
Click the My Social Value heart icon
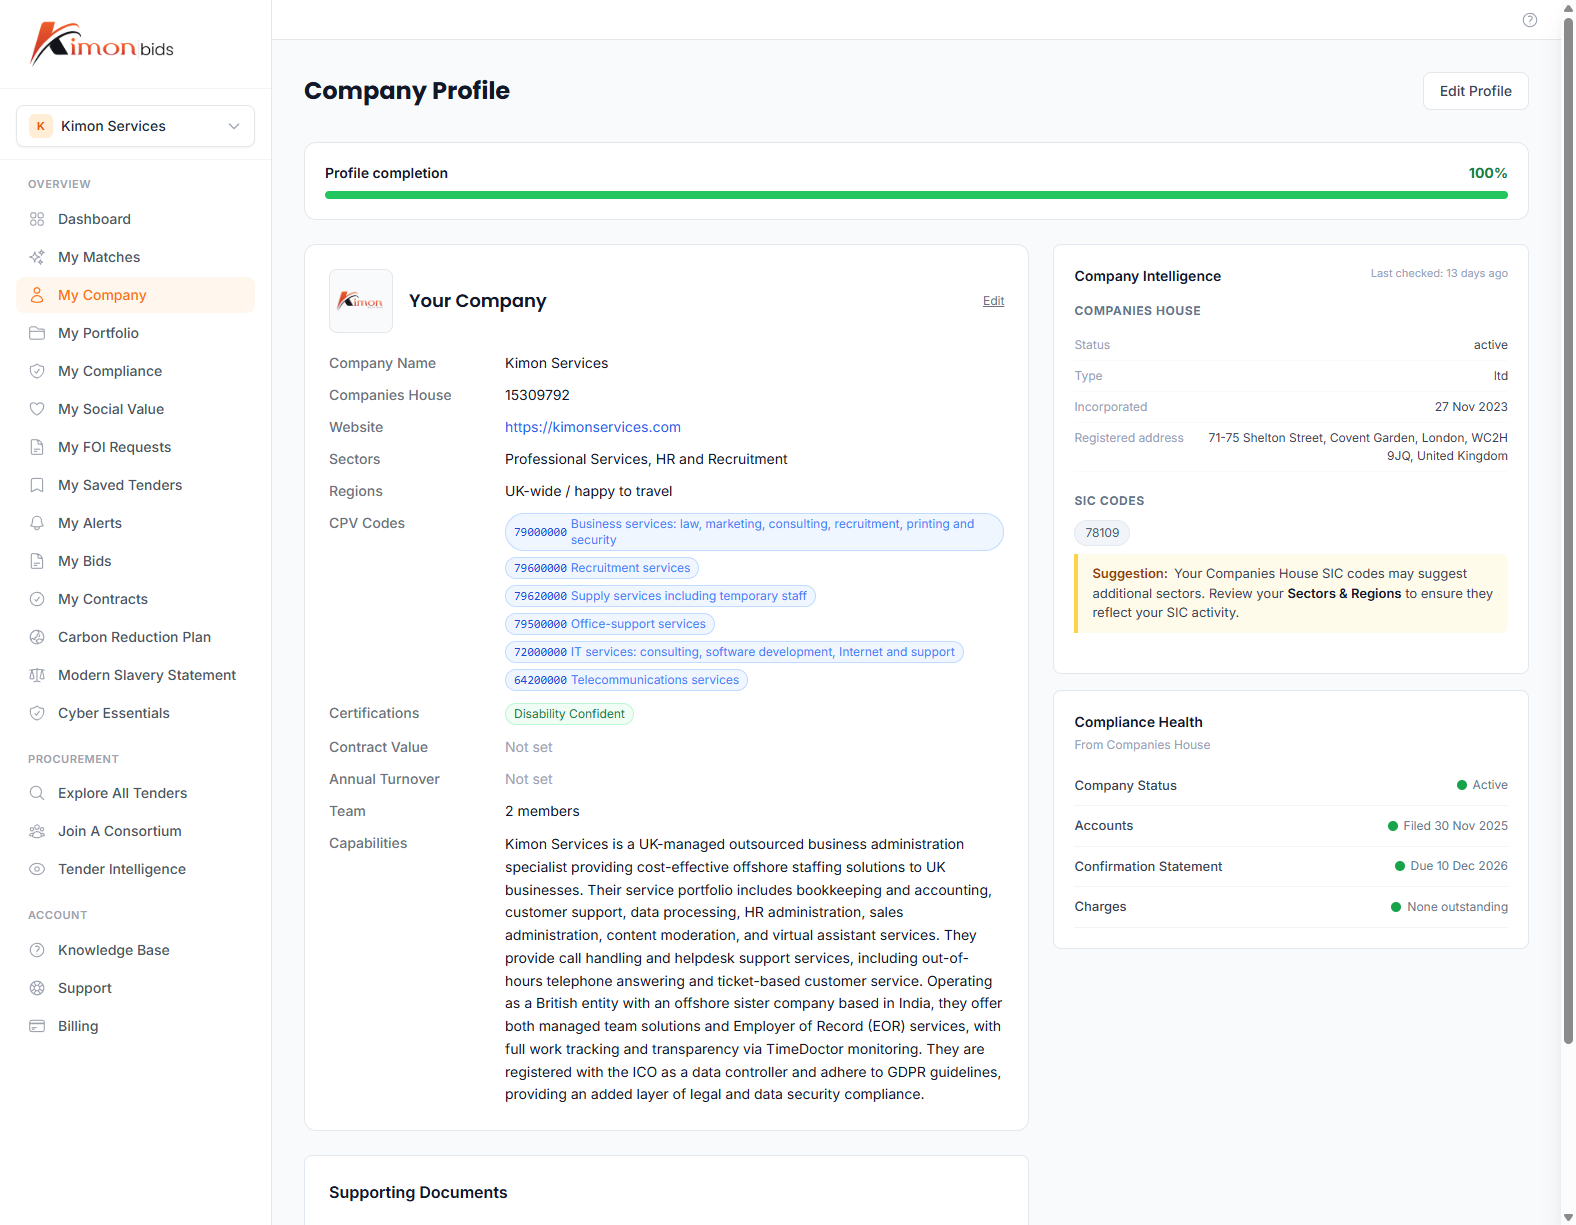click(x=37, y=409)
